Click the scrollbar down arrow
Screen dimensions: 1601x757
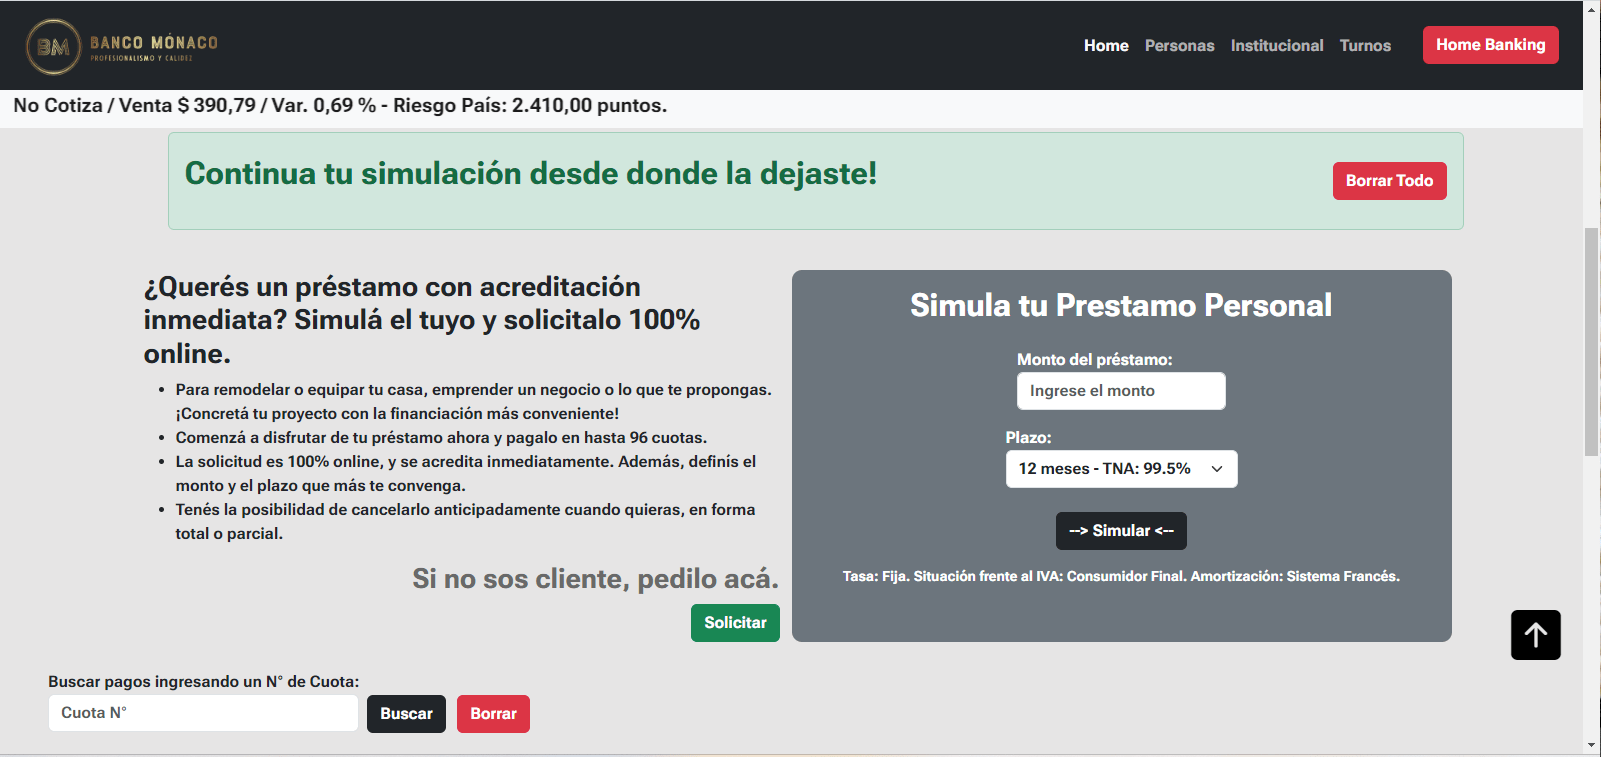pos(1591,746)
